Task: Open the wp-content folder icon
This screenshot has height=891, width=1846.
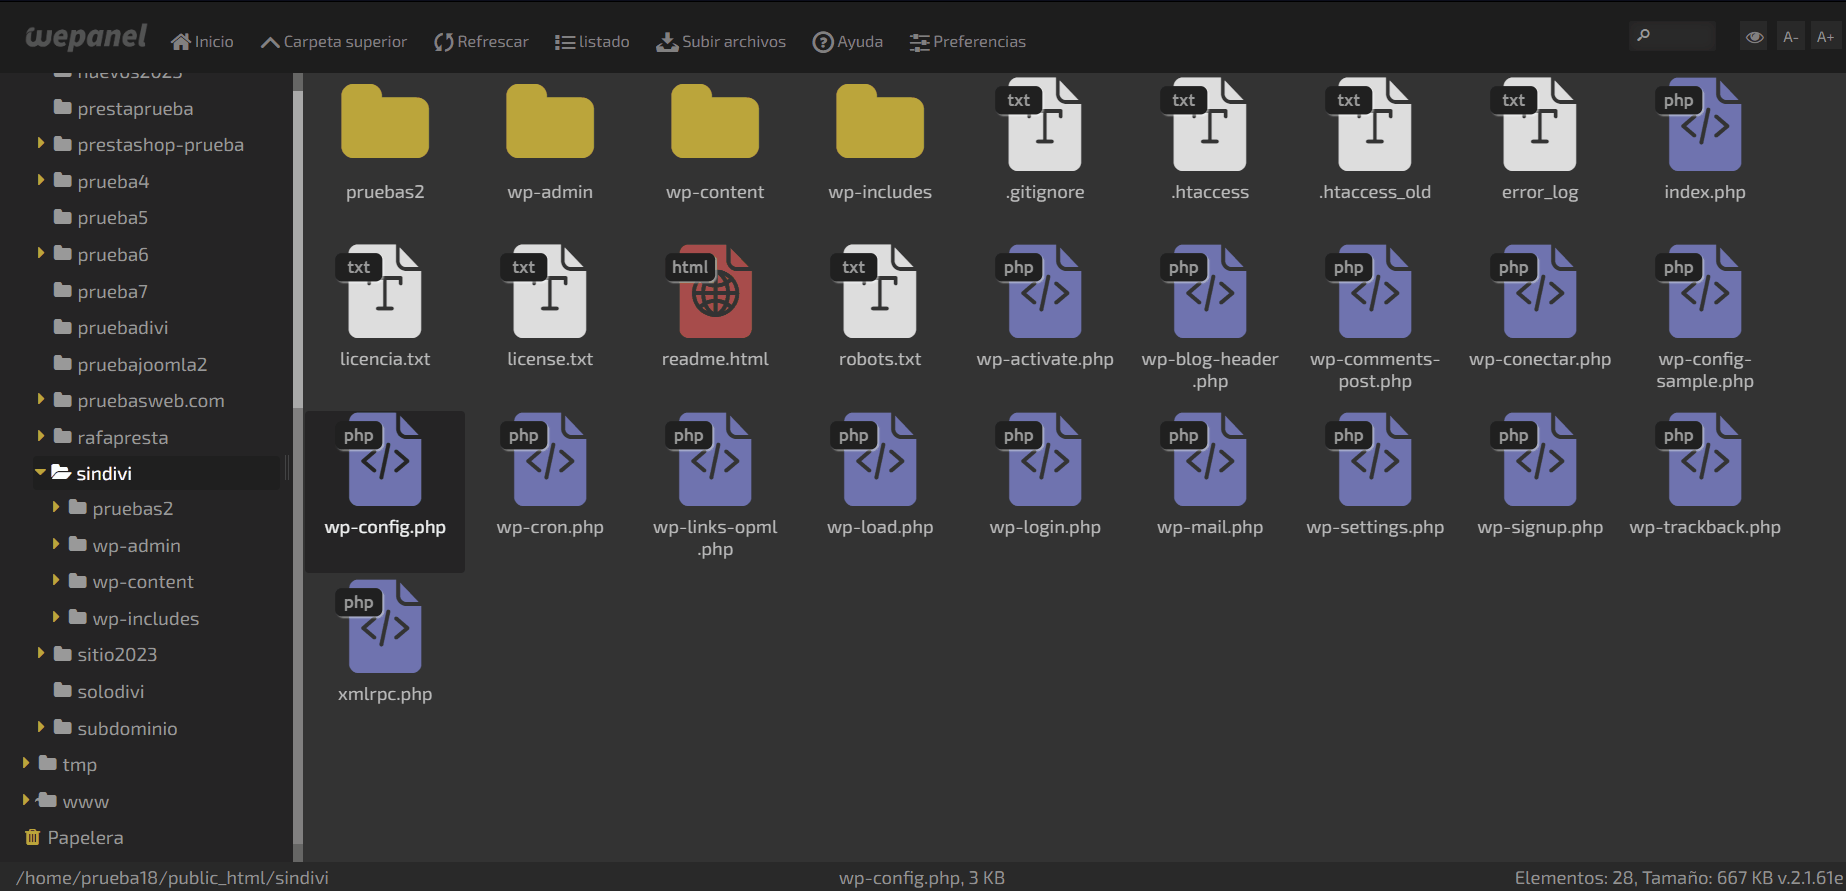Action: [x=715, y=124]
